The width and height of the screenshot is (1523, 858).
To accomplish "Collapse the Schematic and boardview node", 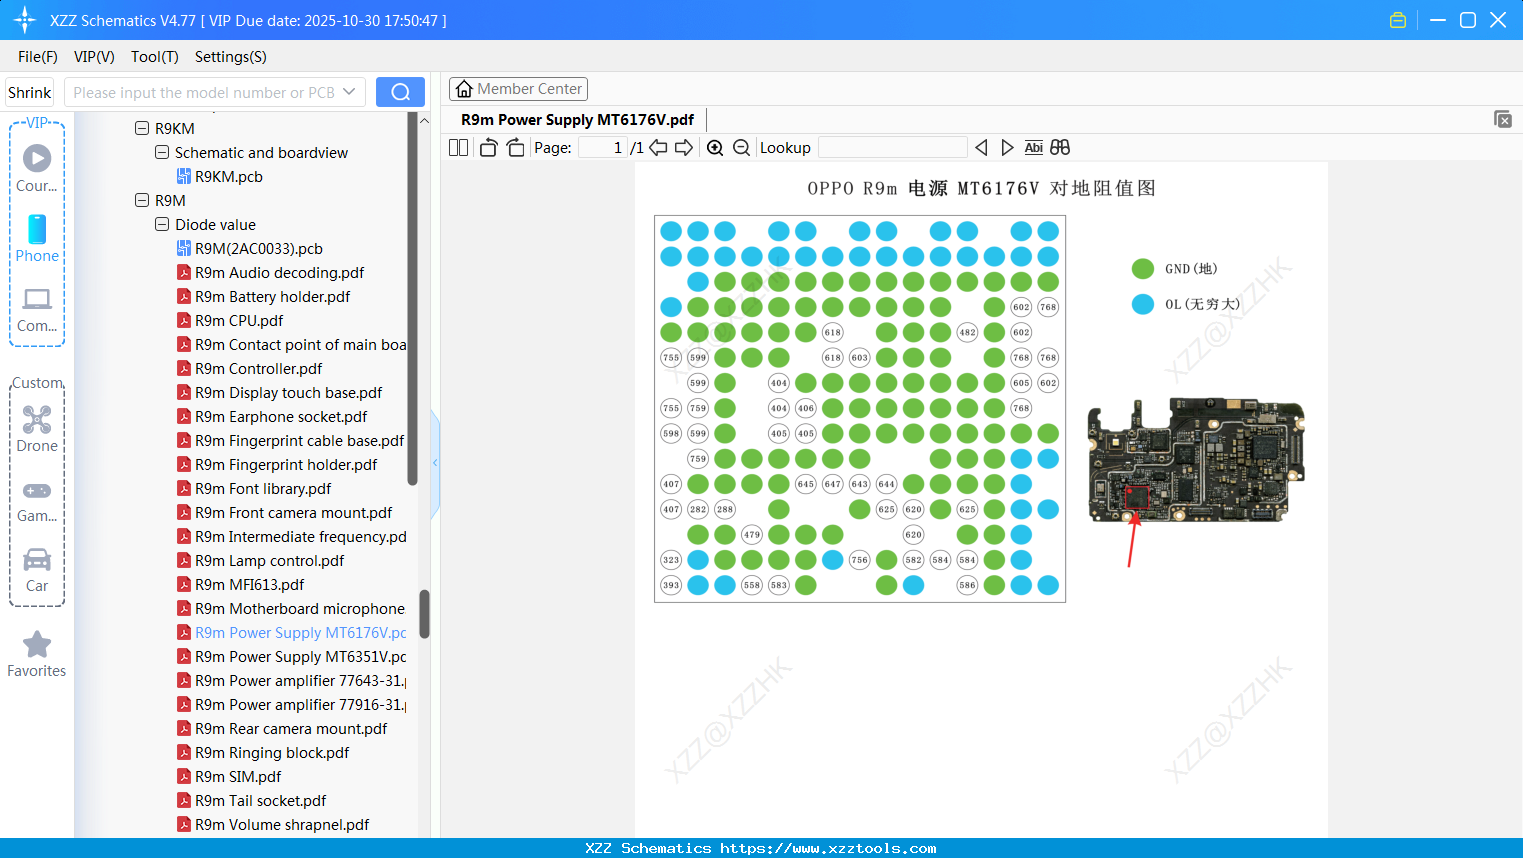I will [162, 152].
